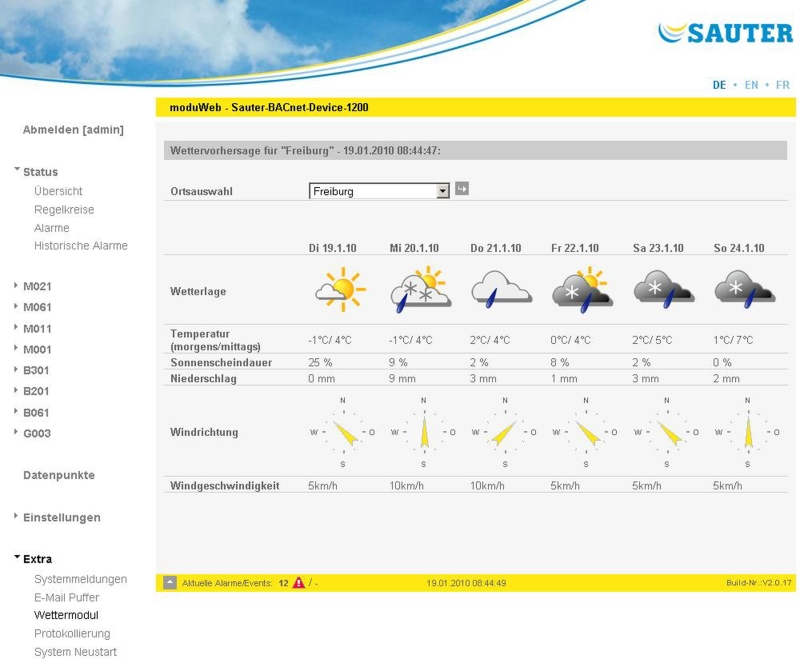Expand the B301 tree node
Viewport: 800px width, 663px height.
[16, 369]
